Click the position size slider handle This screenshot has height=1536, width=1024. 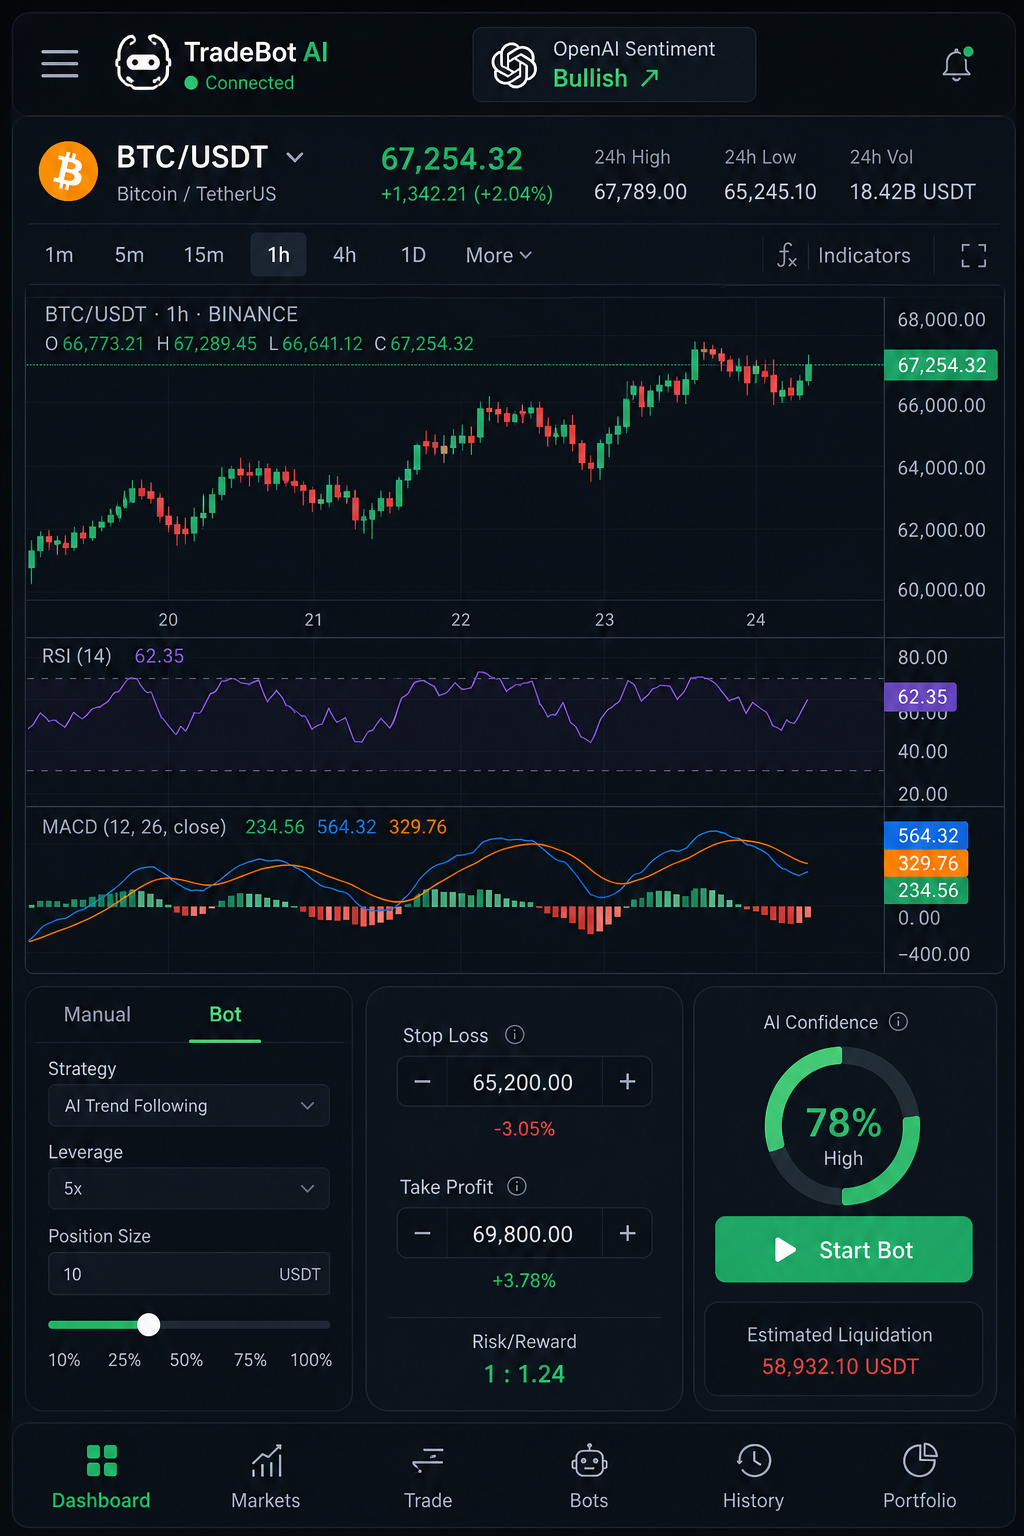(x=149, y=1324)
